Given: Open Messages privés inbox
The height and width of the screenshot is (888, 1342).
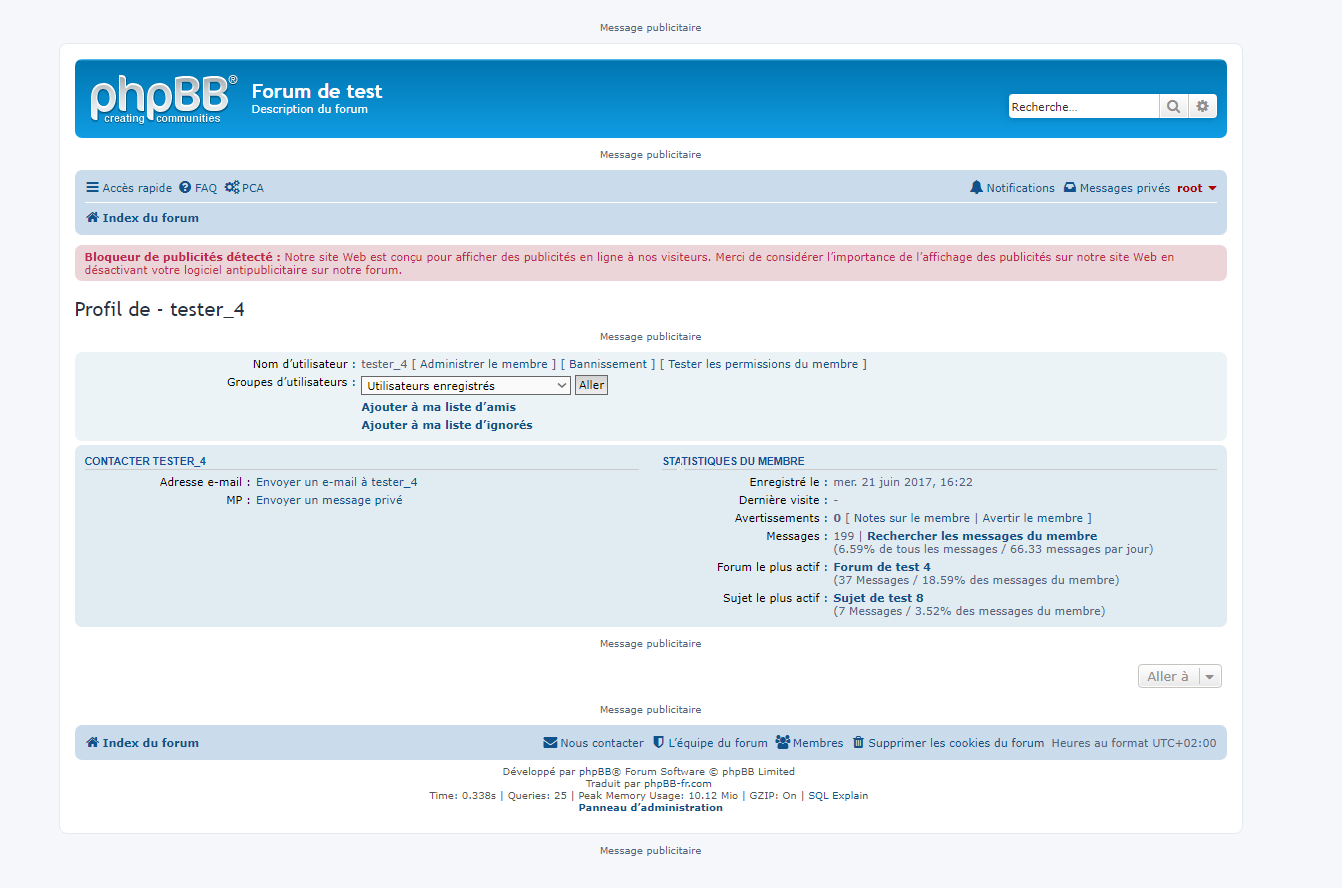Looking at the screenshot, I should [1116, 188].
